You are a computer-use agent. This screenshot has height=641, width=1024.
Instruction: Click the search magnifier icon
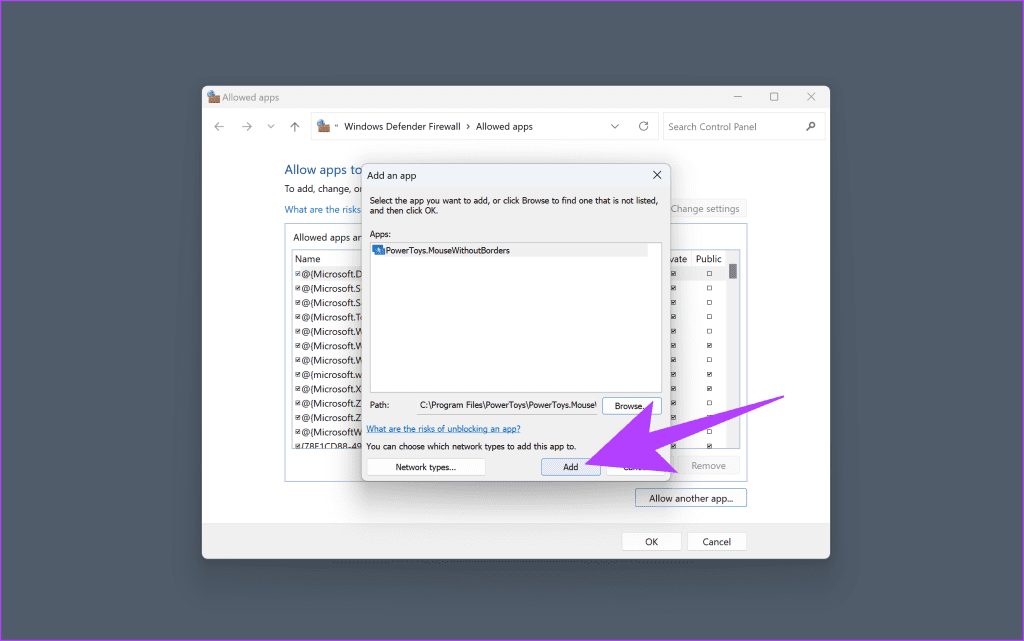tap(811, 126)
